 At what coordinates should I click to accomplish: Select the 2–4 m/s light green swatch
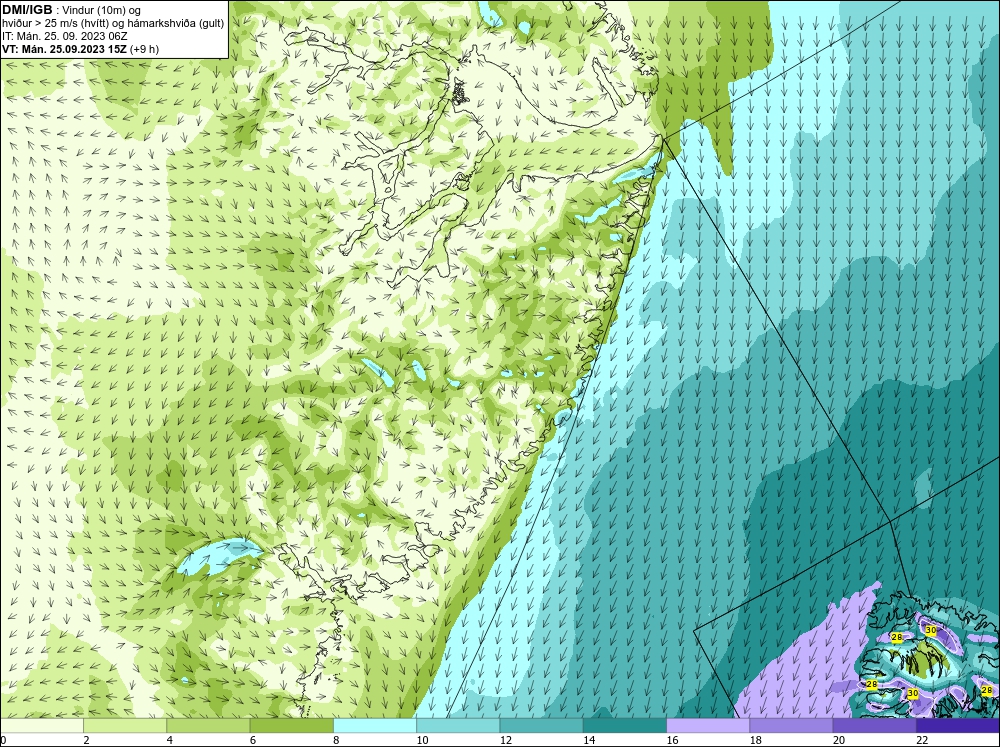[x=125, y=726]
